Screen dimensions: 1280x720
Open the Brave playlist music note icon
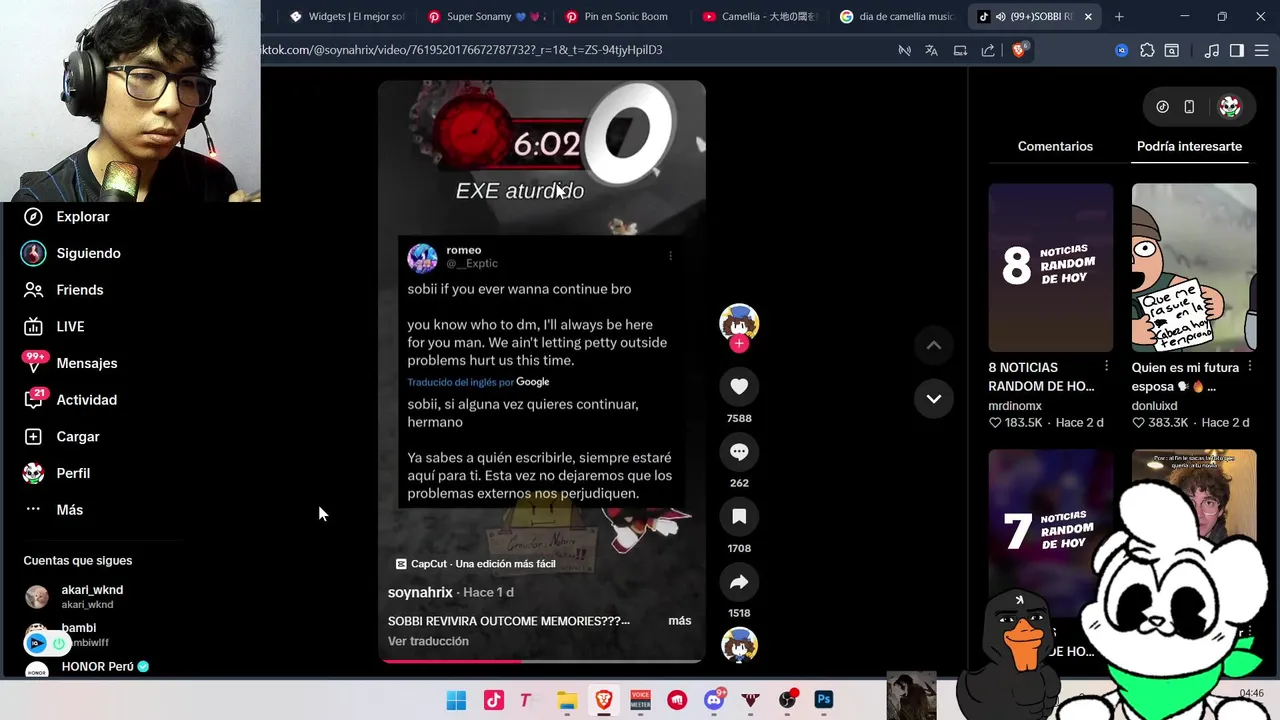1212,51
